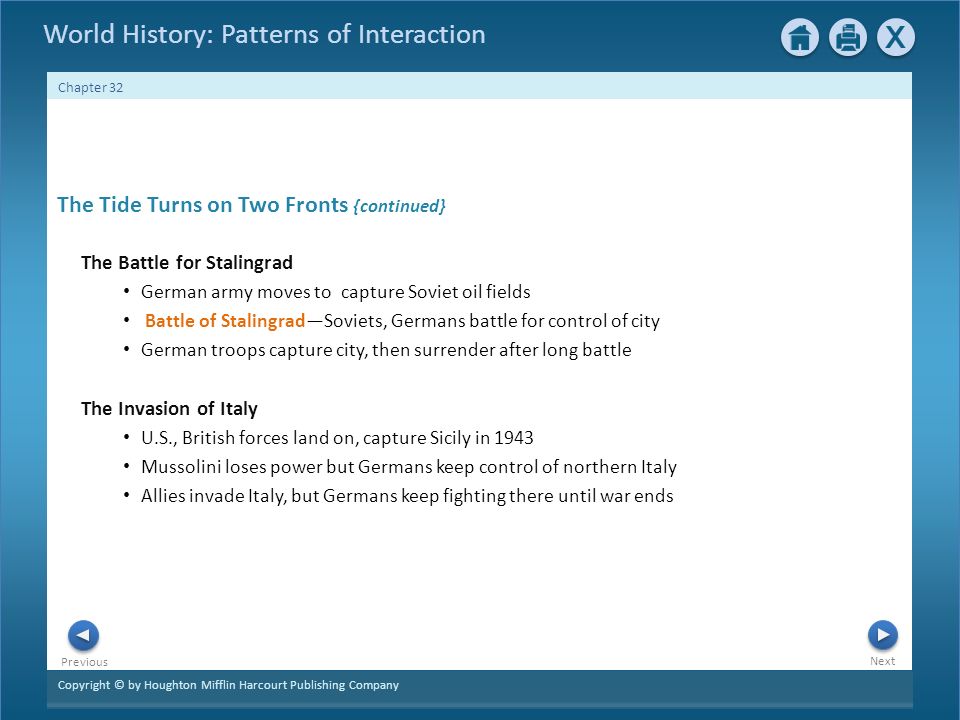Select The Invasion of Italy subheading
Screen dimensions: 960x720
pyautogui.click(x=169, y=408)
